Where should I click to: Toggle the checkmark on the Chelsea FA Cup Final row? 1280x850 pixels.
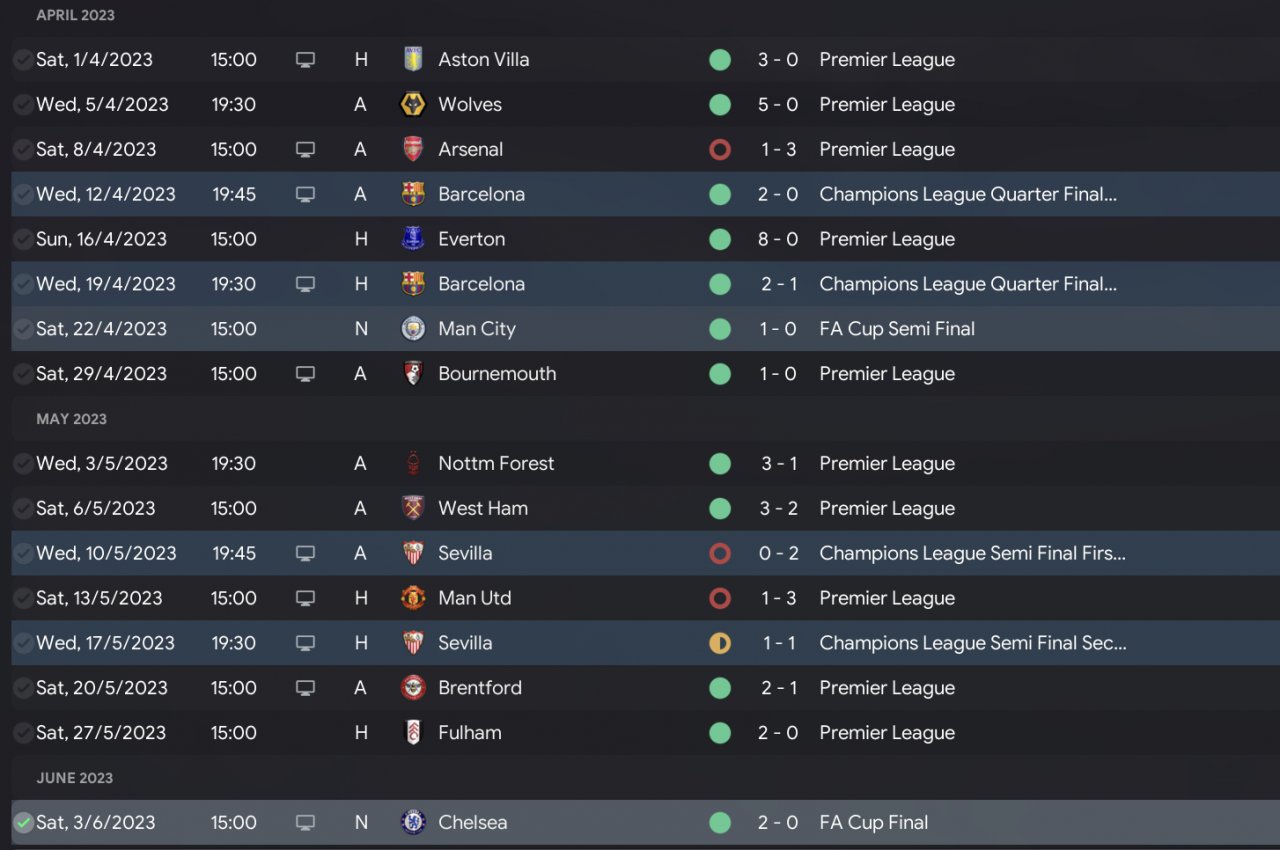click(23, 823)
